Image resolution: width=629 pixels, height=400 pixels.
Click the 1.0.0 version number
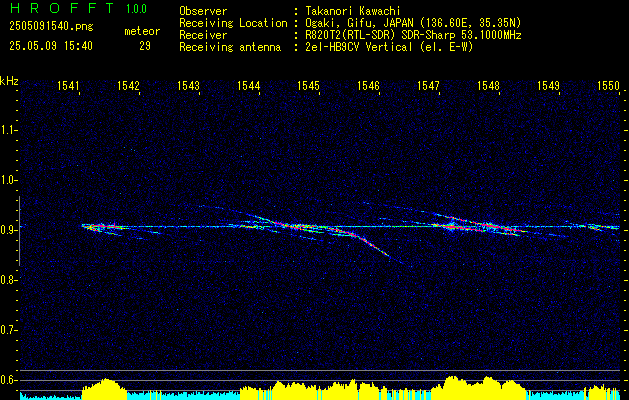(x=136, y=9)
